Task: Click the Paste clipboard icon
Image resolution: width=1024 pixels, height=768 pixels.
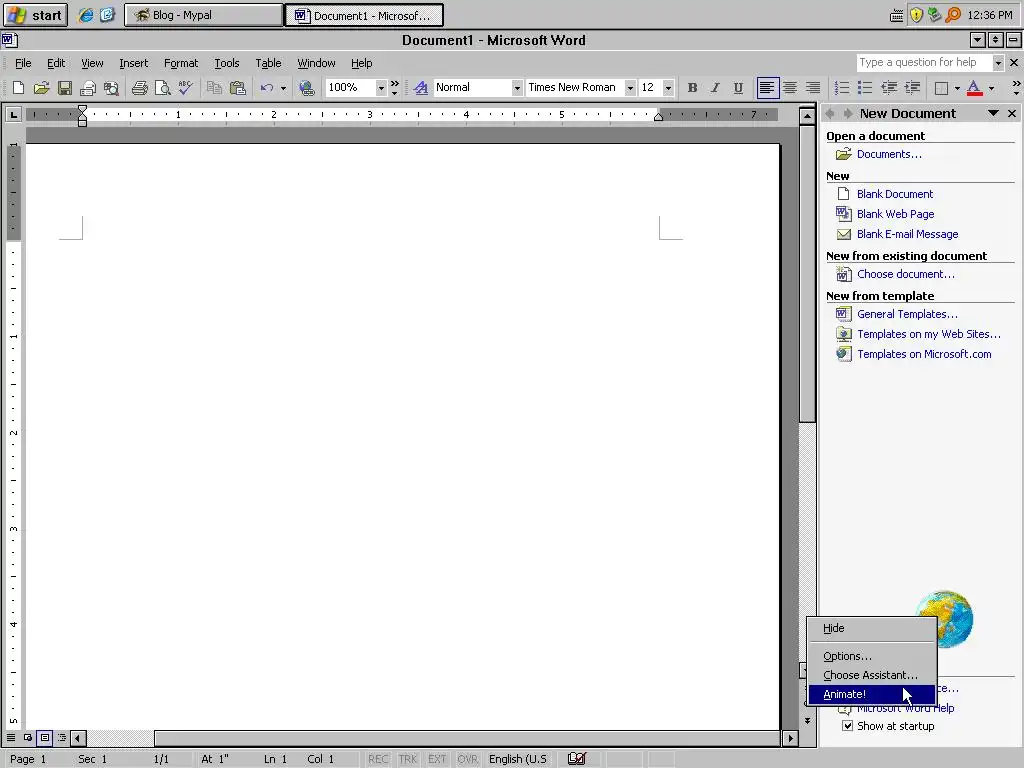Action: point(238,88)
